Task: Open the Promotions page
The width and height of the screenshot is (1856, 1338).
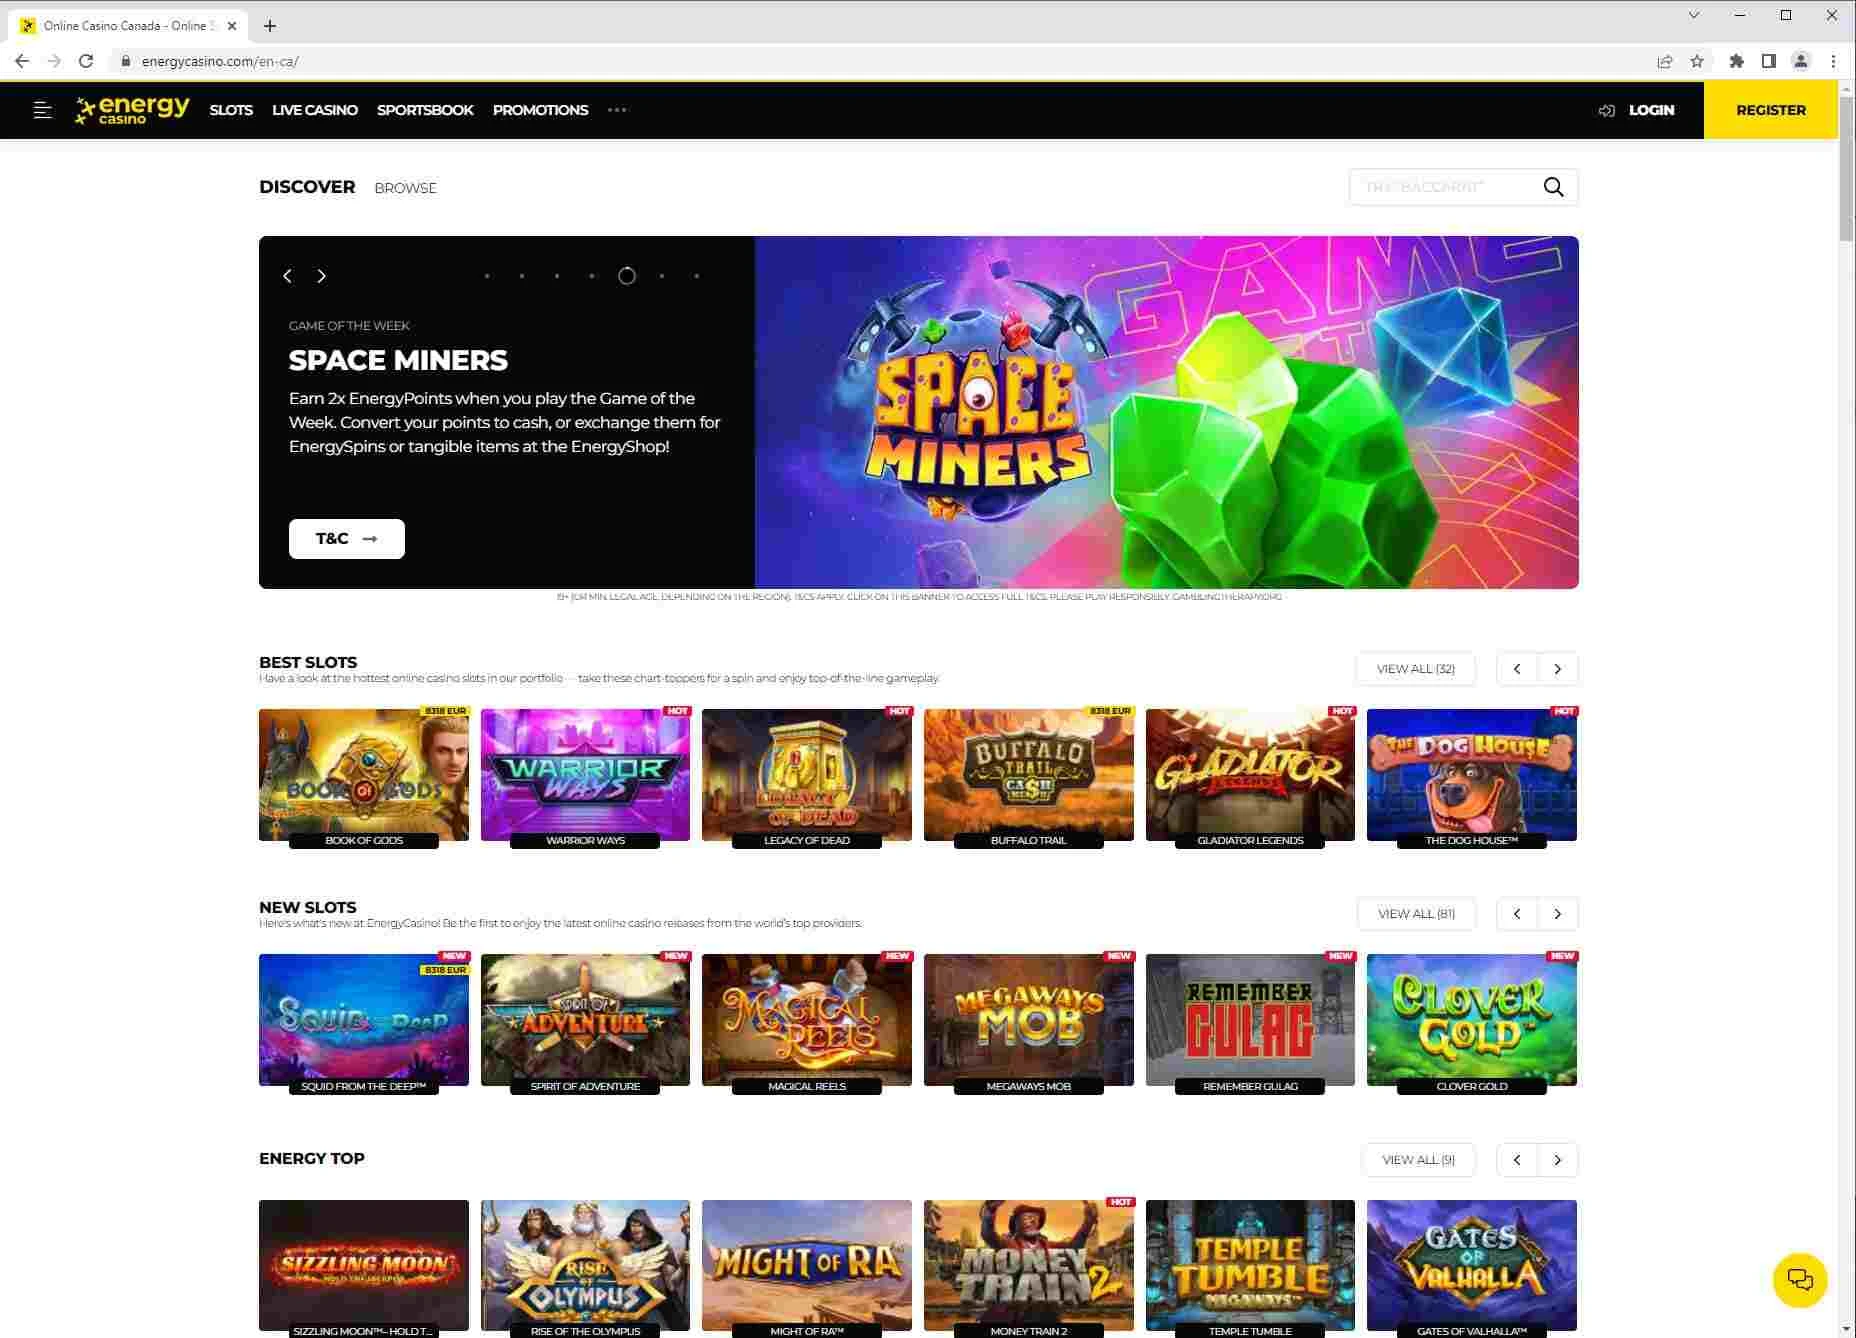Action: point(540,110)
